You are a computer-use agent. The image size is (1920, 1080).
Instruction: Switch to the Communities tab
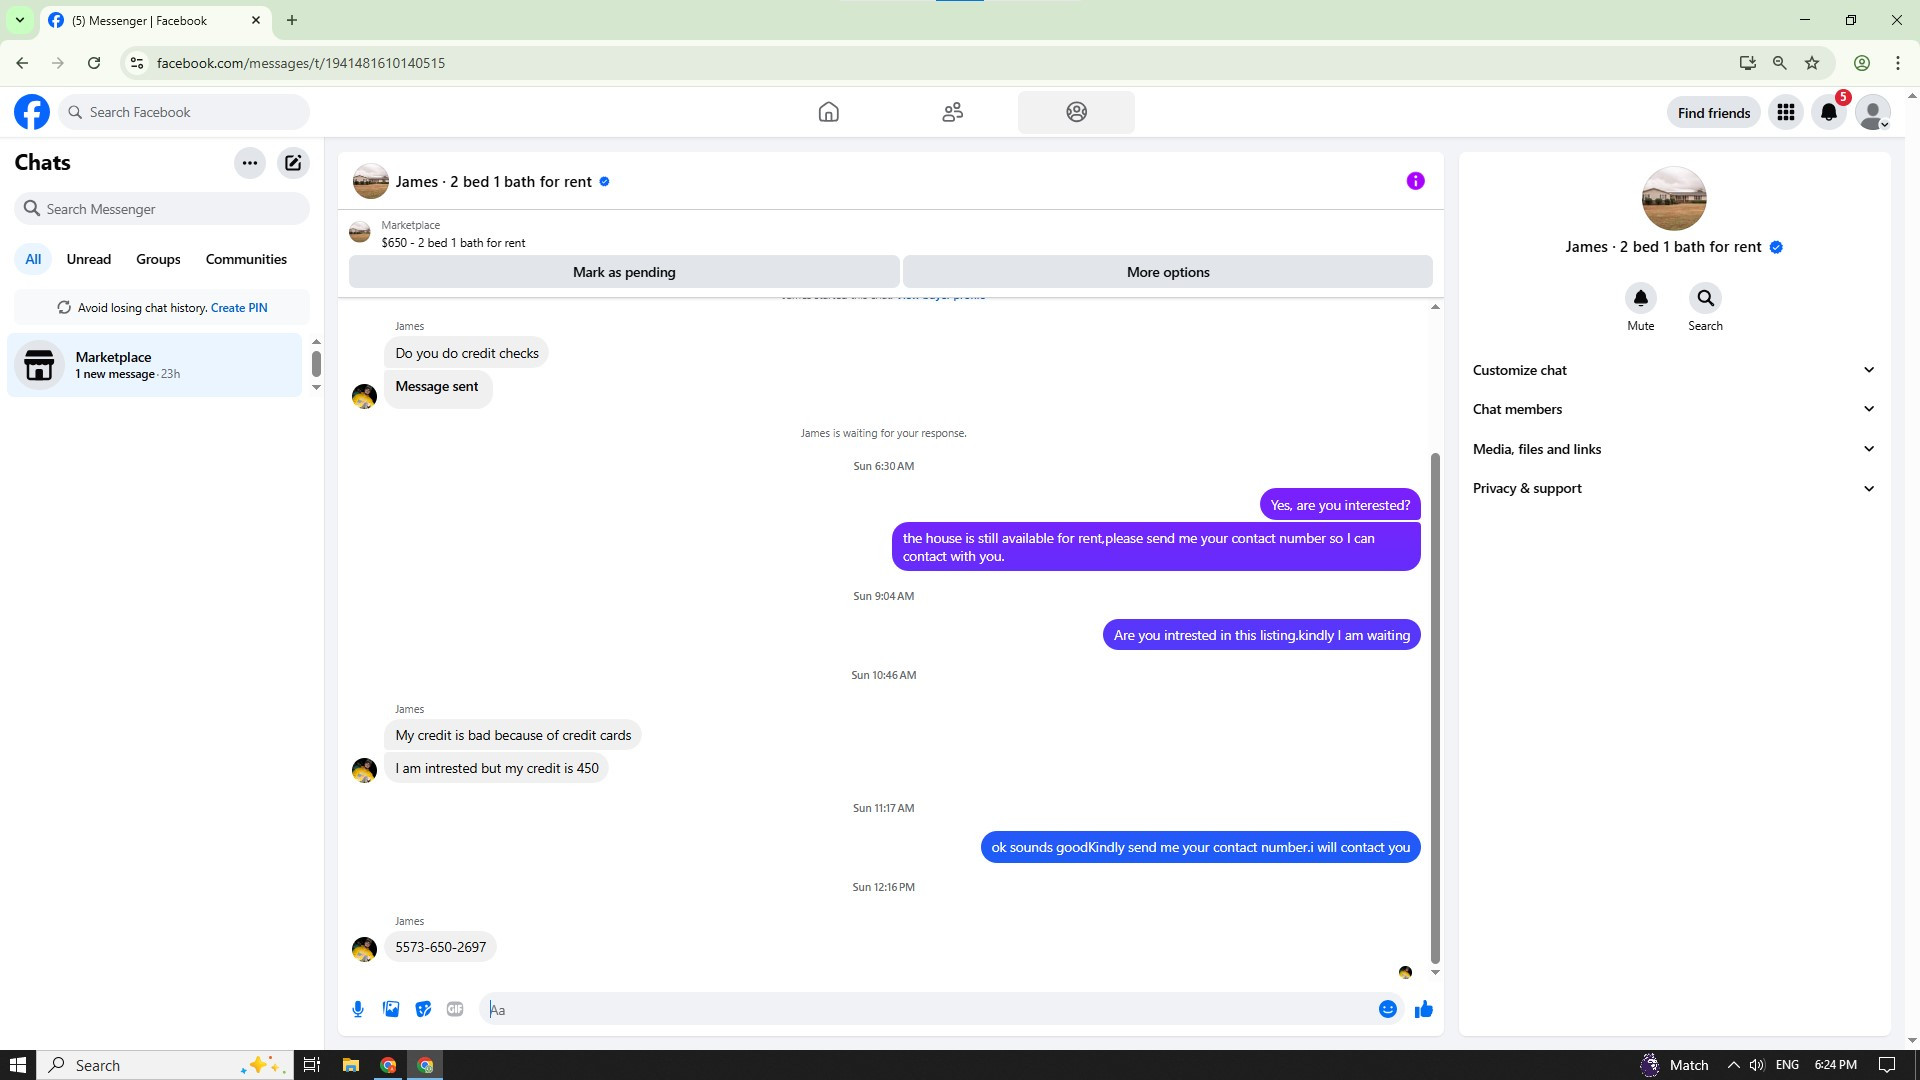click(246, 259)
